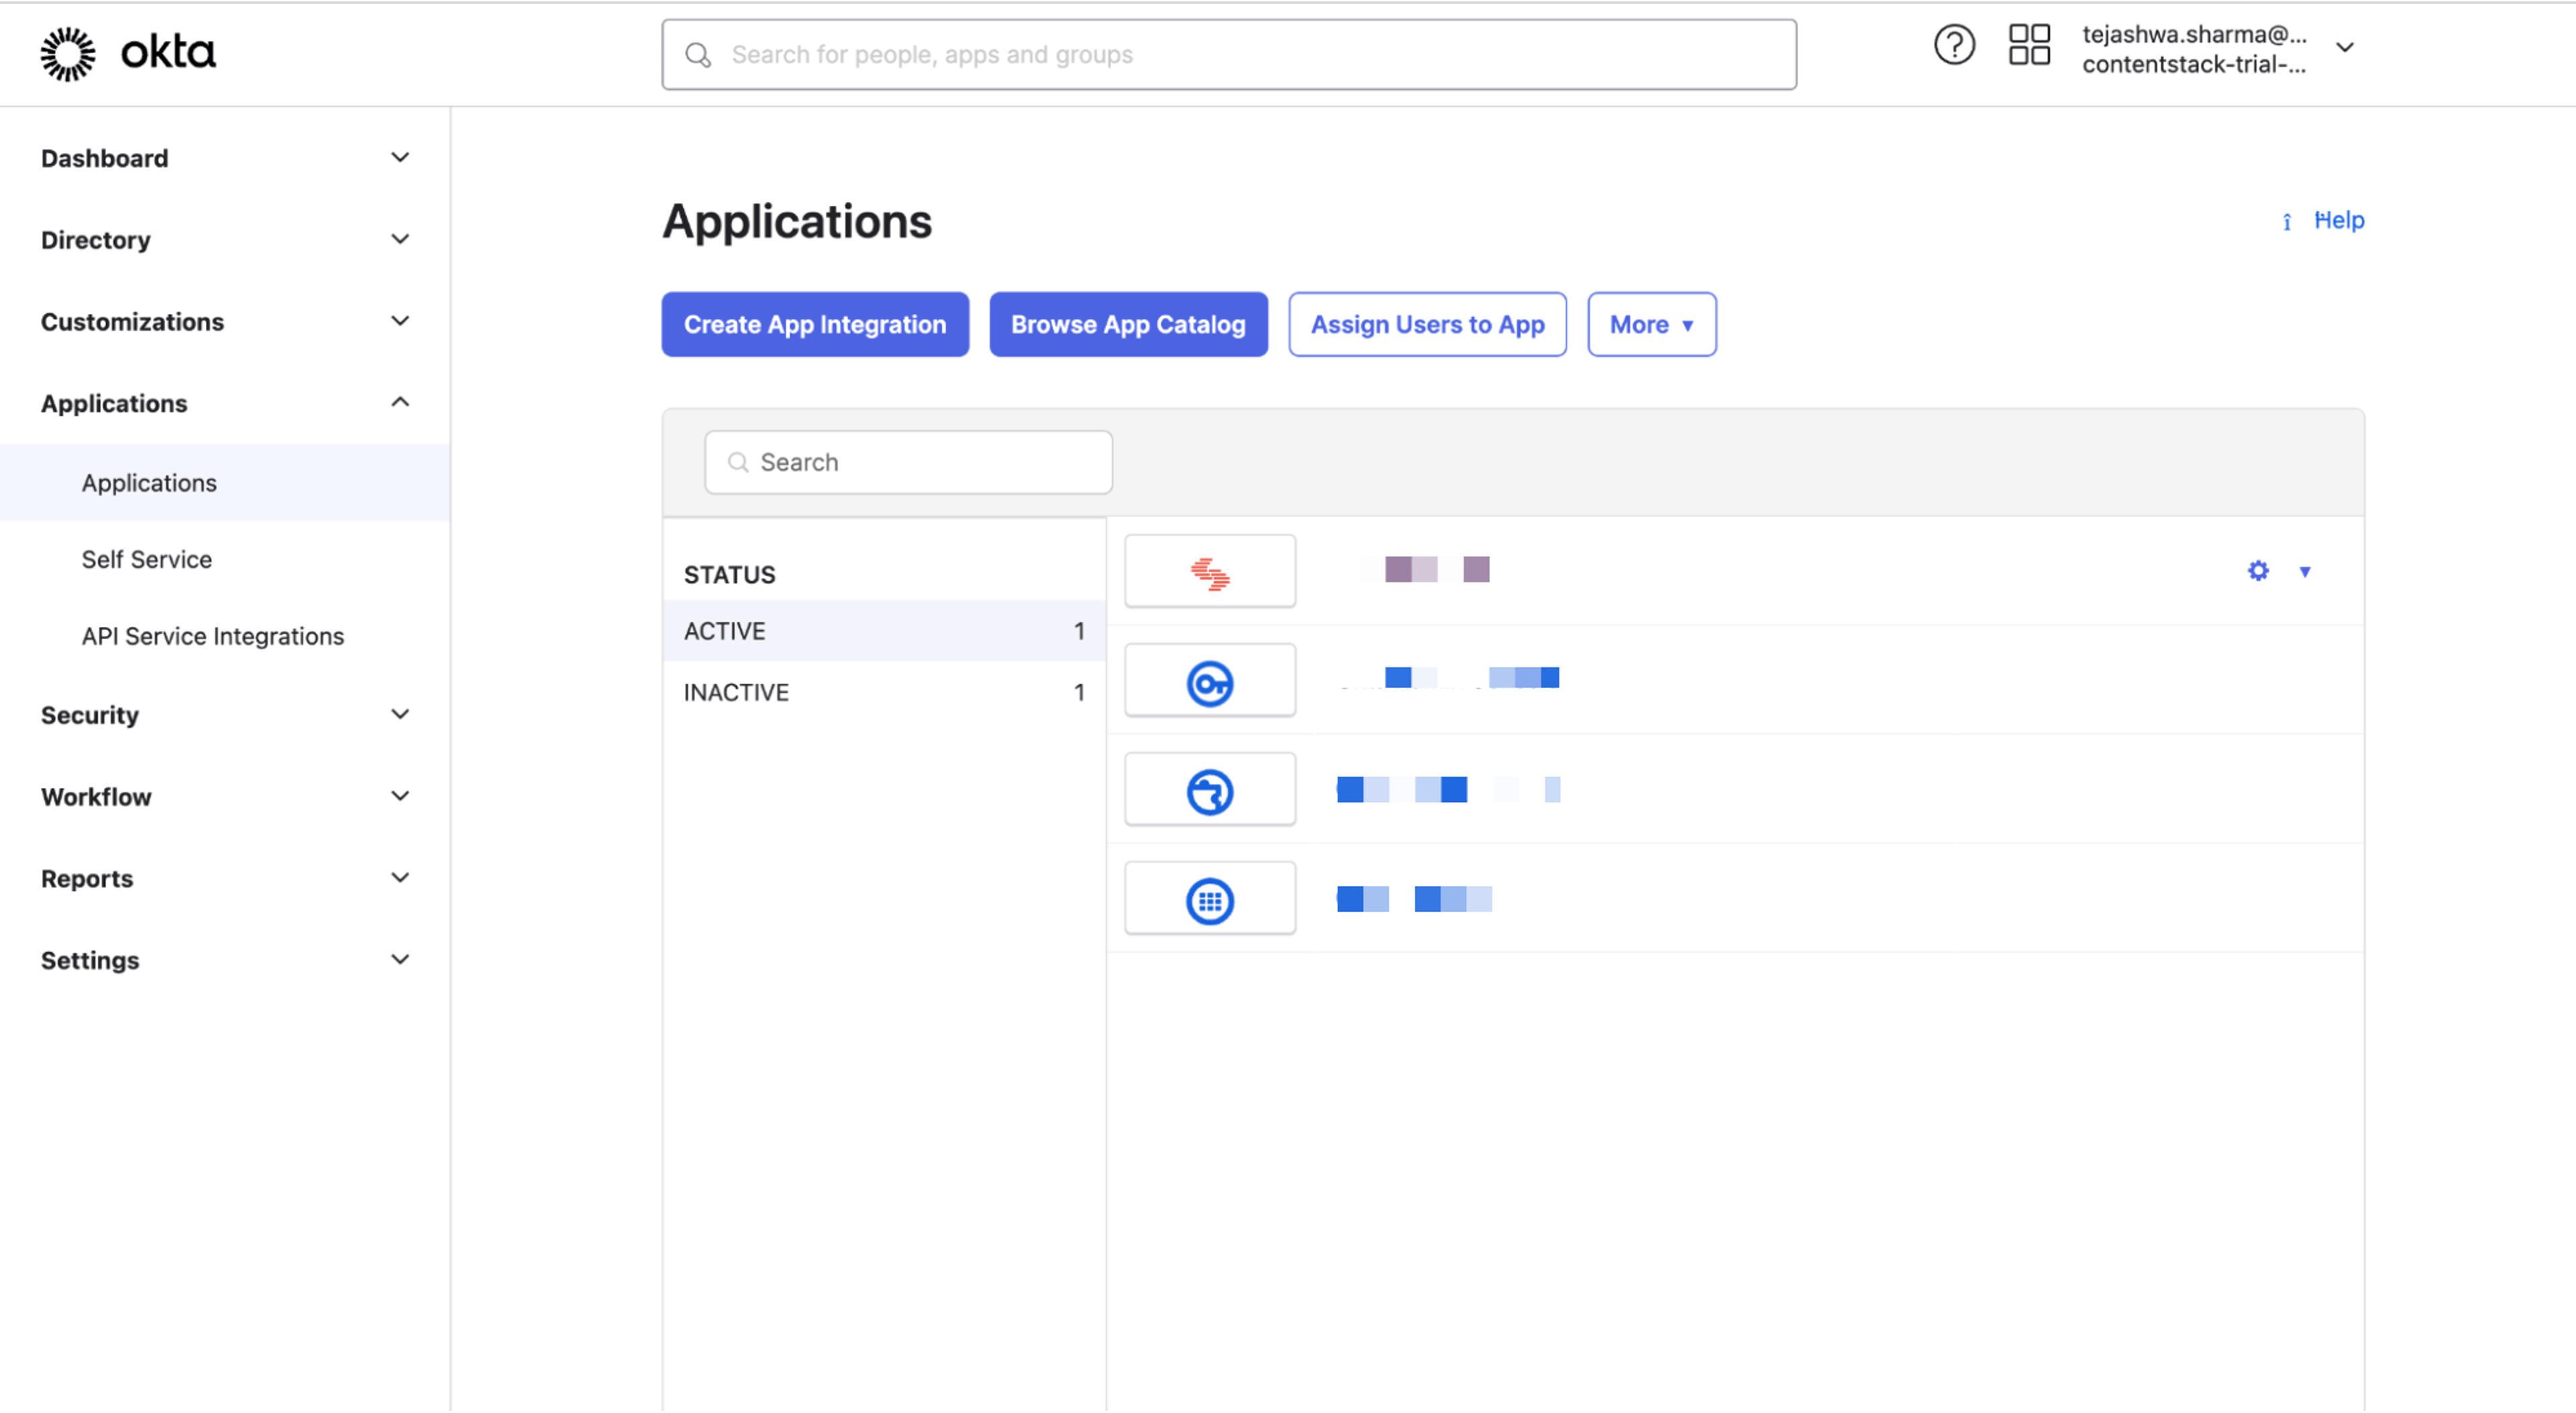Select Directory label in sidebar

point(95,240)
